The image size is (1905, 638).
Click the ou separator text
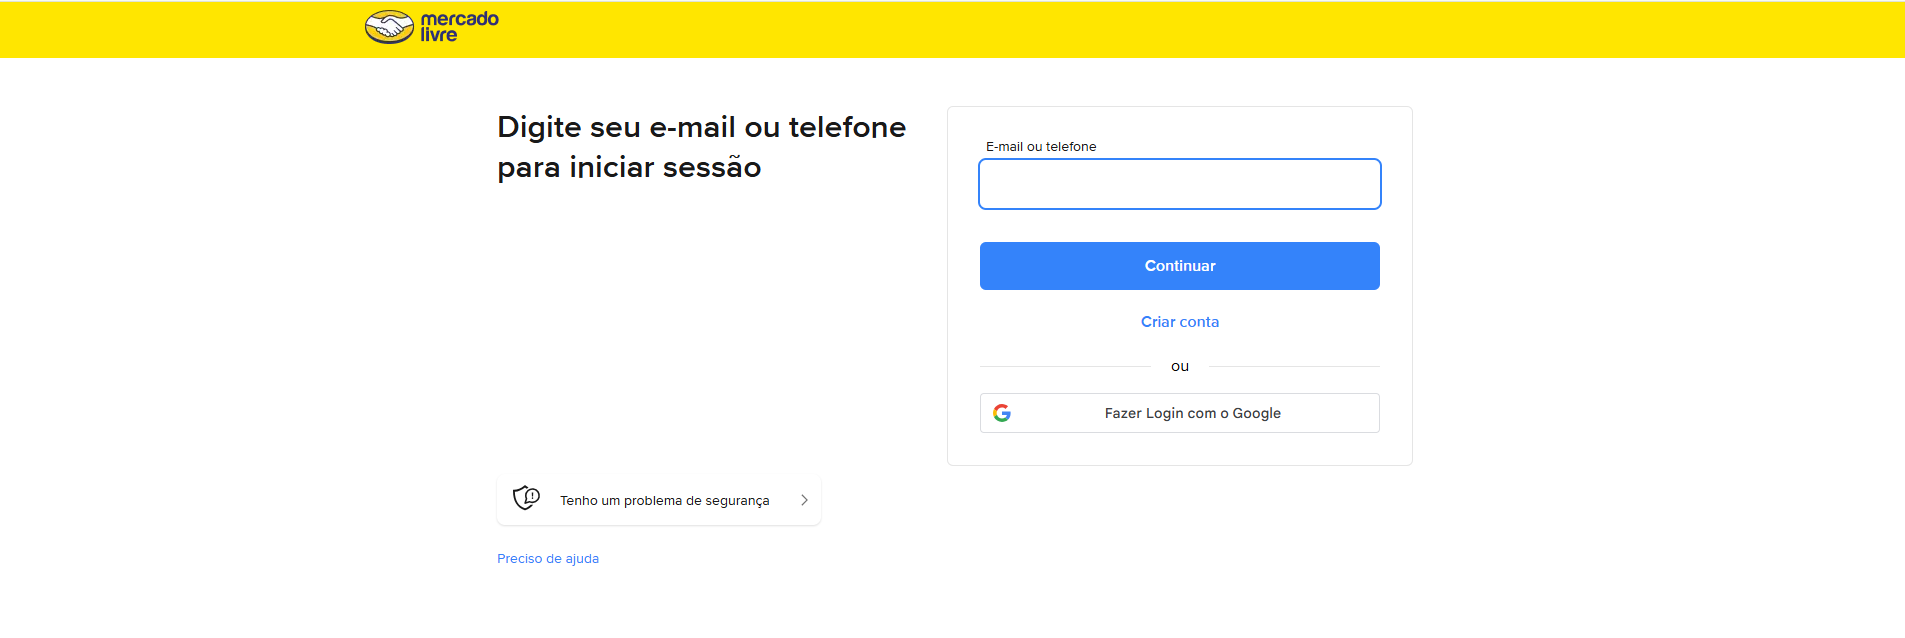click(1180, 366)
